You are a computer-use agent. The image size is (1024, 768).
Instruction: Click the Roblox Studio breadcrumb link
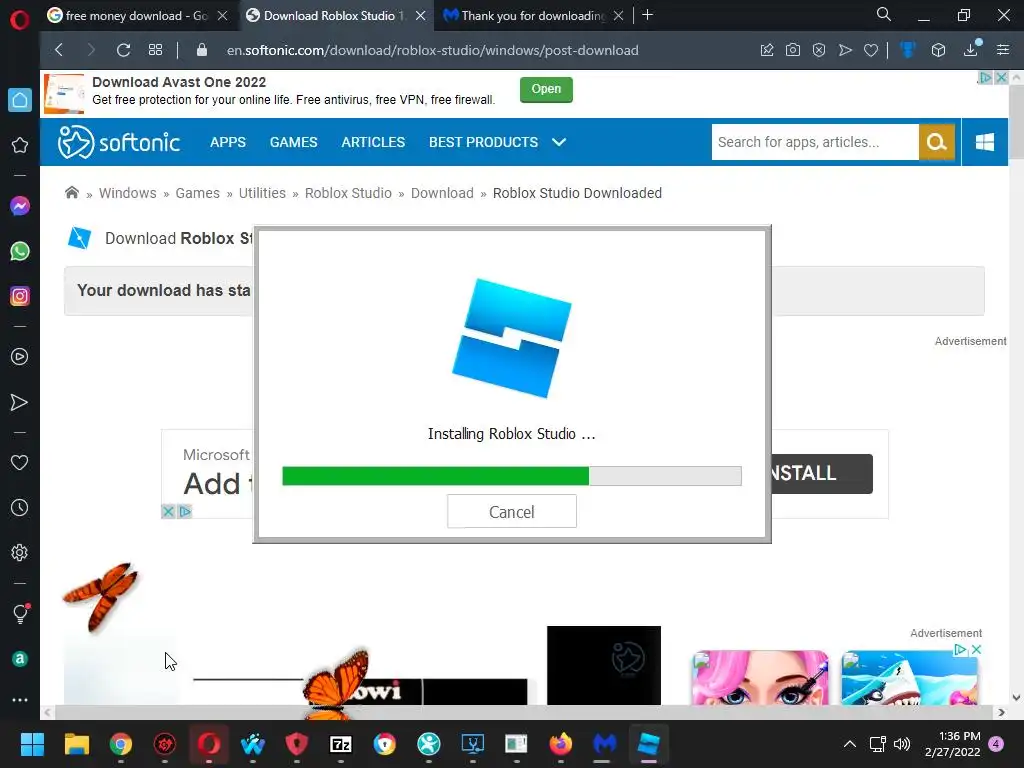coord(348,193)
